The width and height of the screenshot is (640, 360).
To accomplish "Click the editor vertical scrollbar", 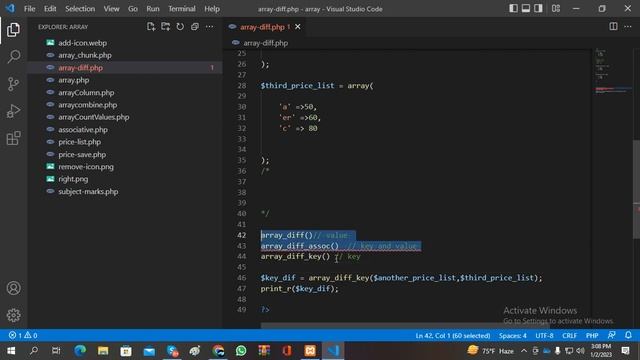I will point(636,189).
